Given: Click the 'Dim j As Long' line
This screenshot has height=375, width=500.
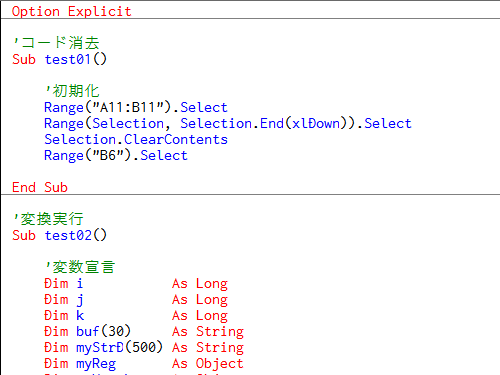Looking at the screenshot, I should click(x=136, y=299).
